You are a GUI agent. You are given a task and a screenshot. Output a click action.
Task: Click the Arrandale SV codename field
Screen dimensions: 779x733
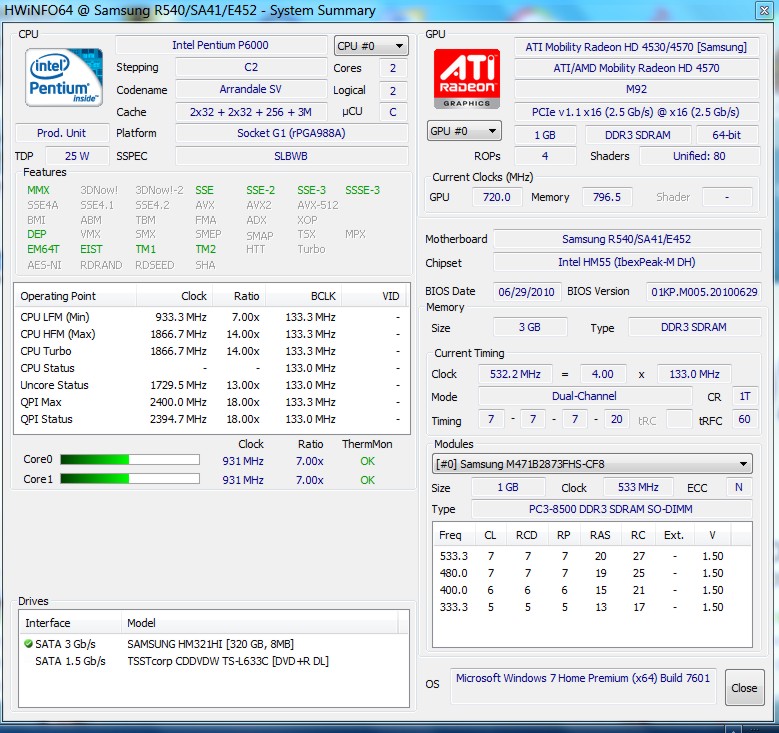(x=251, y=89)
